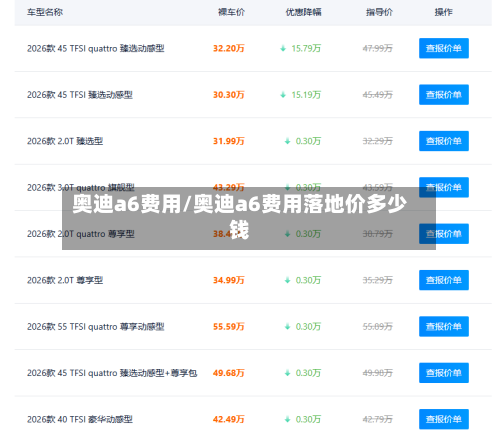This screenshot has height=437, width=500.
Task: Click the struck-through 35.29万 guide price
Action: 378,280
